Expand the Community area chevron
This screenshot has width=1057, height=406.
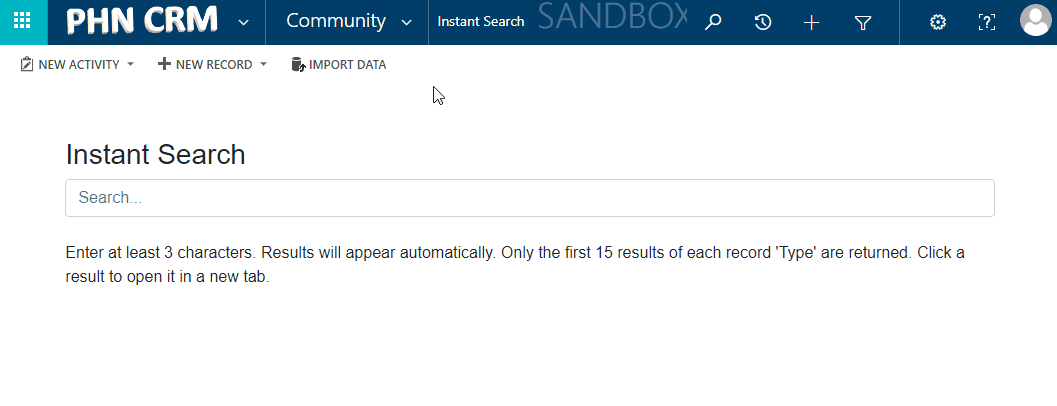(x=406, y=22)
